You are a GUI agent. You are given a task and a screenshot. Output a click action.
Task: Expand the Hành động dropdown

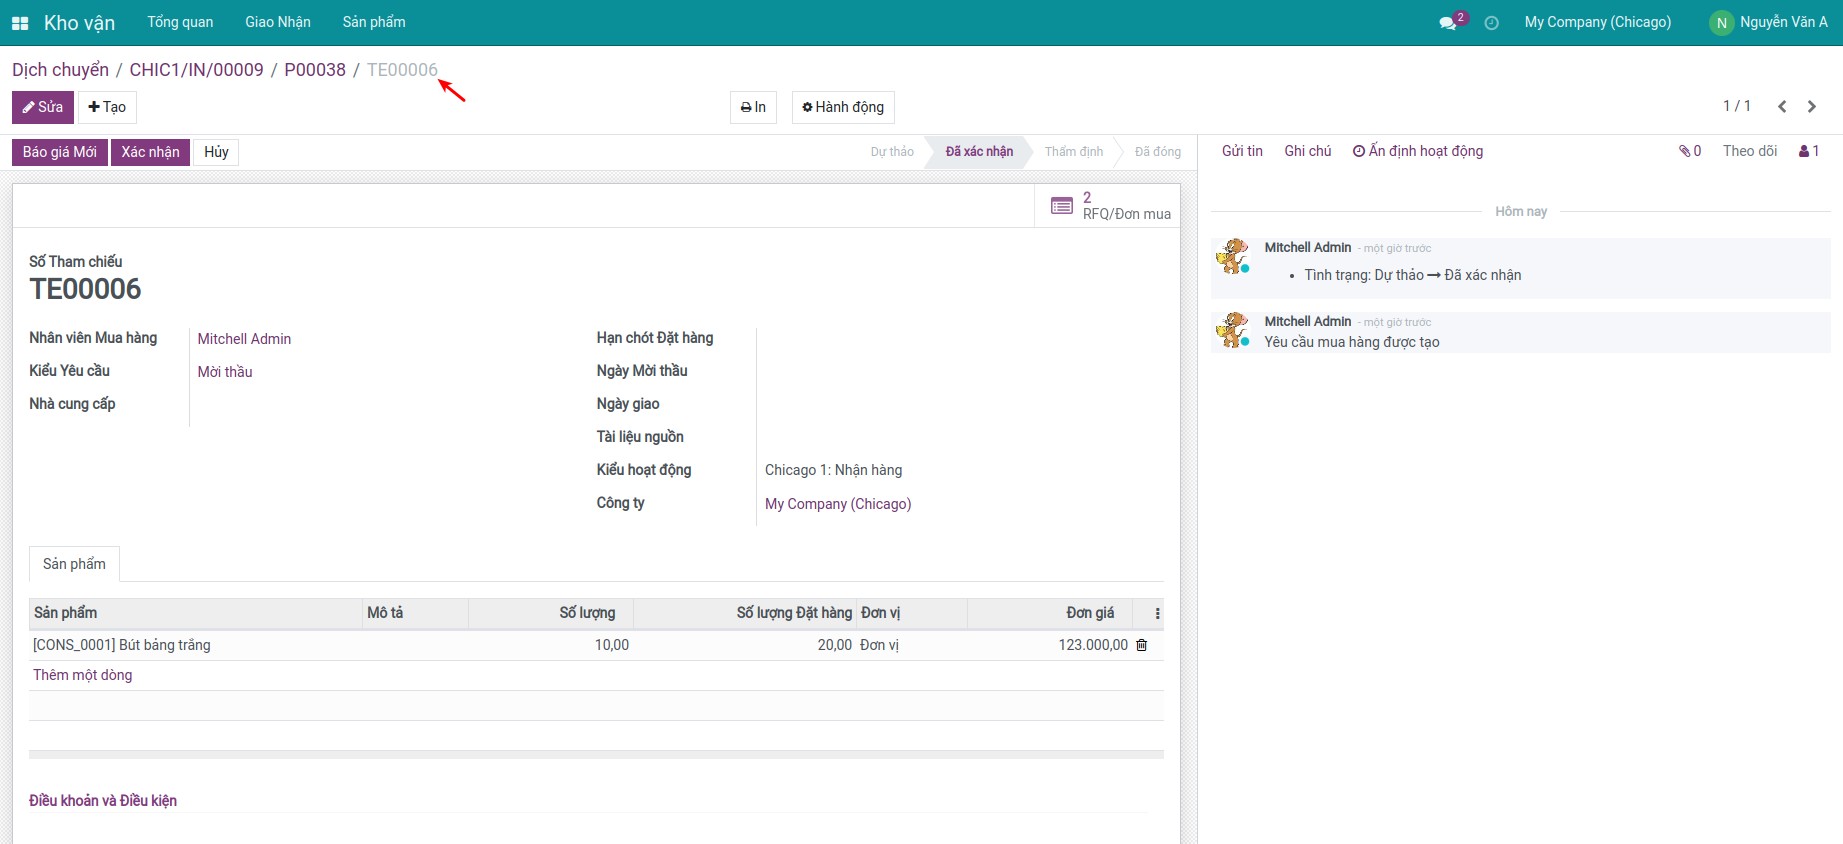842,107
